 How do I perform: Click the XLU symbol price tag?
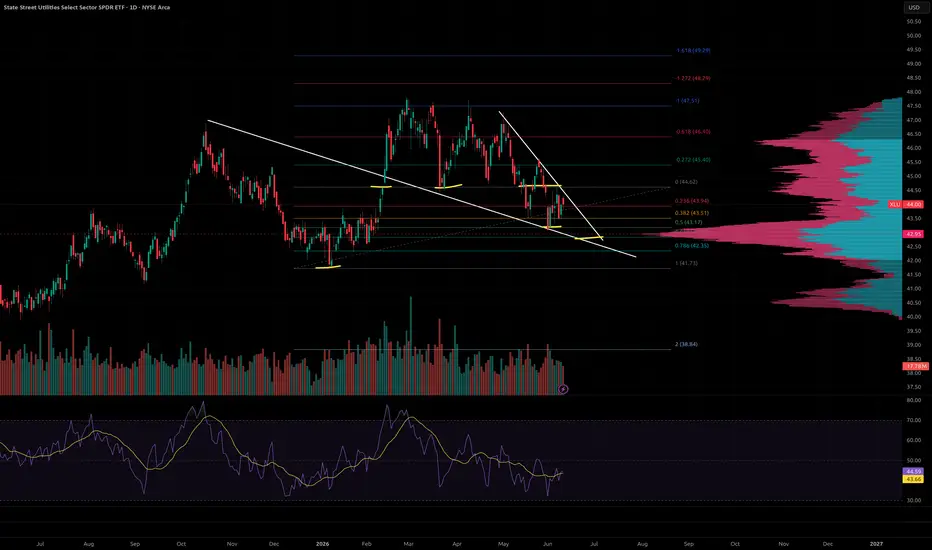pos(895,204)
